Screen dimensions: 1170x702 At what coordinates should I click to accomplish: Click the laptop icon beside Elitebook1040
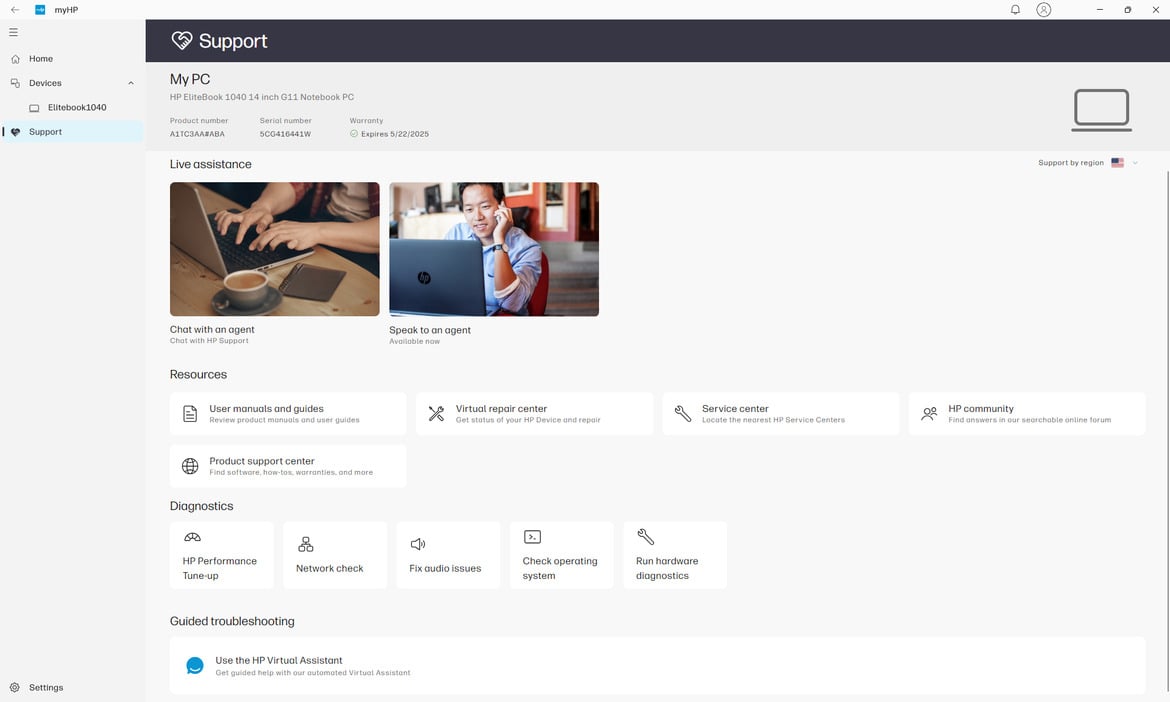tap(34, 108)
